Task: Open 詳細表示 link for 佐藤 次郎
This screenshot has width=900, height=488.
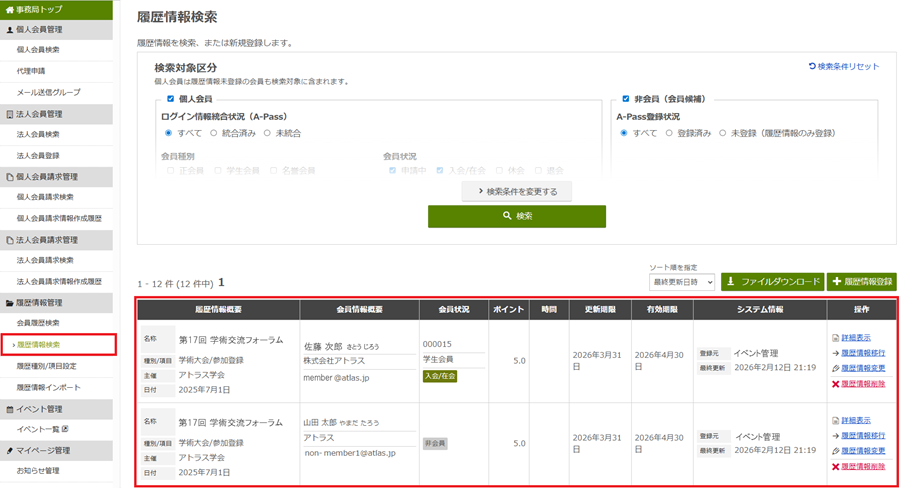Action: click(x=856, y=338)
